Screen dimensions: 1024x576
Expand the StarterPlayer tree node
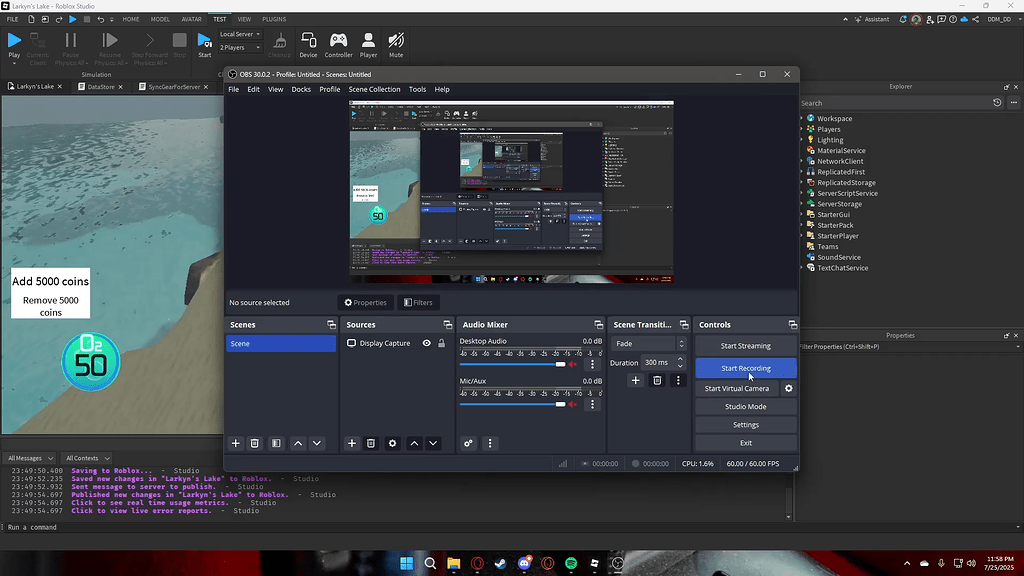click(803, 236)
